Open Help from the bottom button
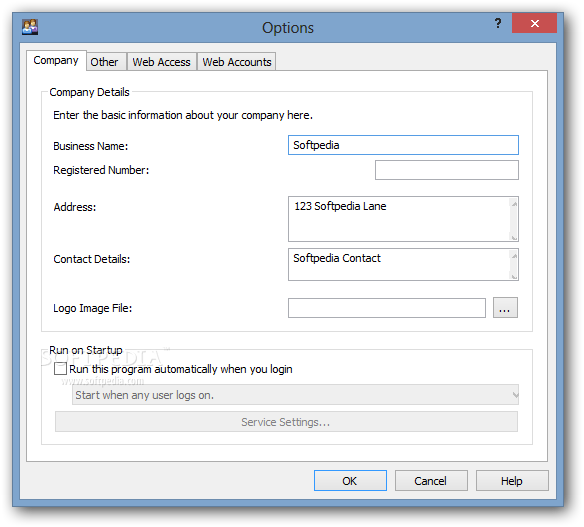This screenshot has height=527, width=584. pyautogui.click(x=512, y=481)
